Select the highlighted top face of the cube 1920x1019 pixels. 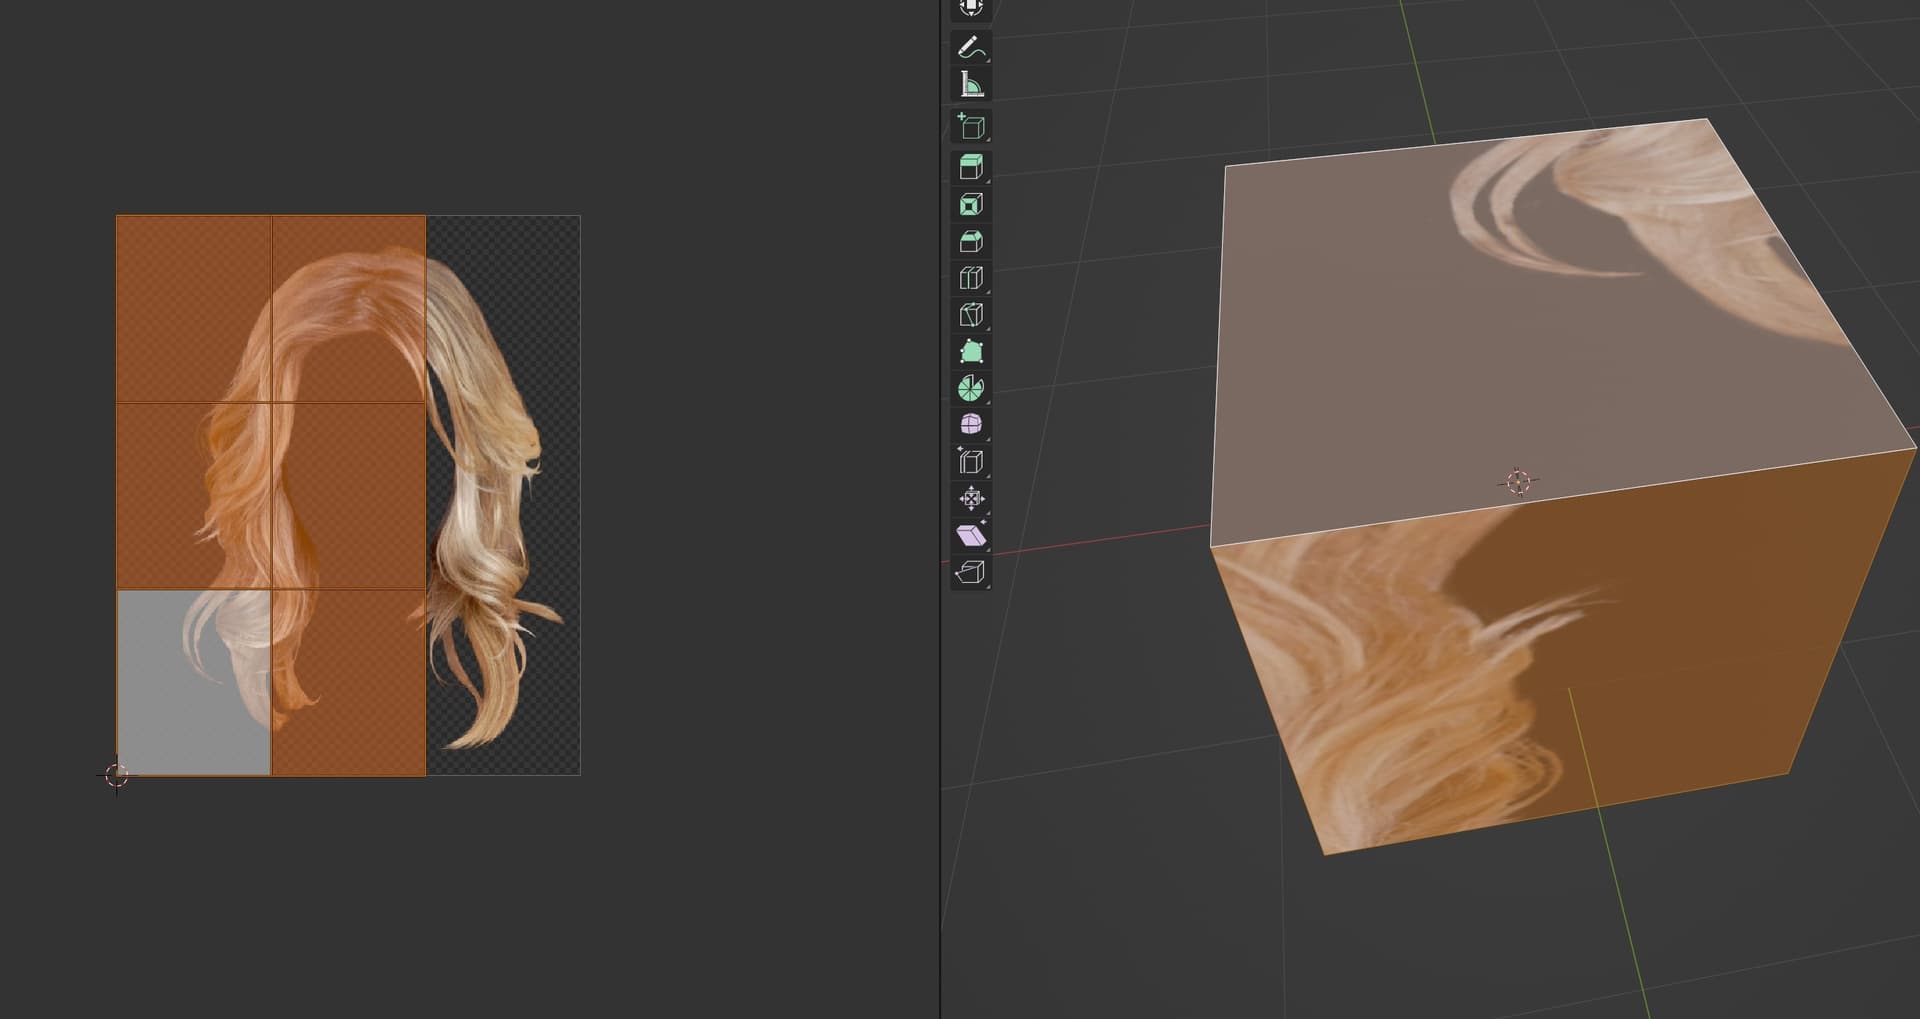tap(1450, 350)
